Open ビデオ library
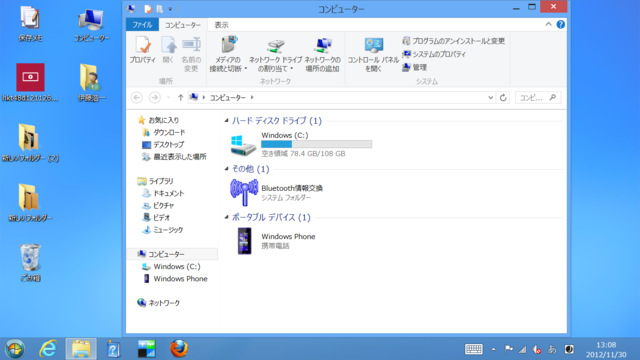 pyautogui.click(x=156, y=218)
